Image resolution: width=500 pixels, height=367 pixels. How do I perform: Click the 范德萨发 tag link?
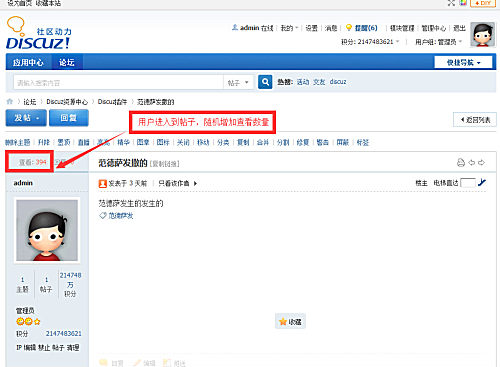tap(121, 216)
